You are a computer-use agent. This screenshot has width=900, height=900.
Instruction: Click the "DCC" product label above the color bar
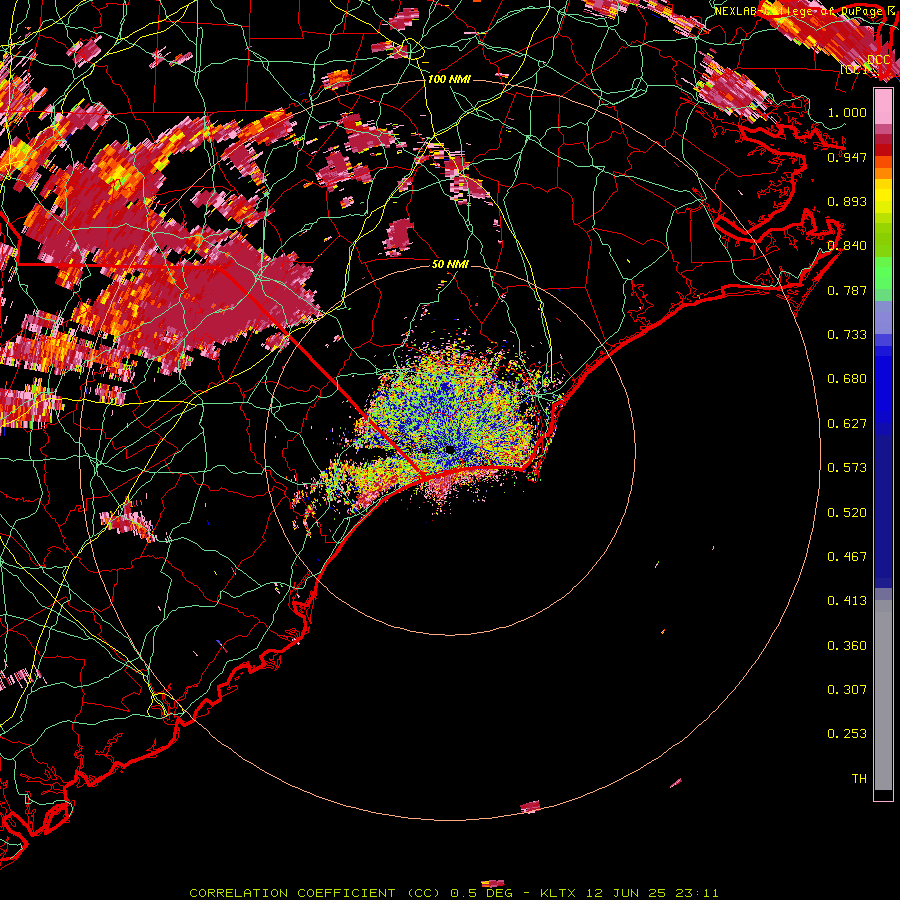click(x=878, y=60)
